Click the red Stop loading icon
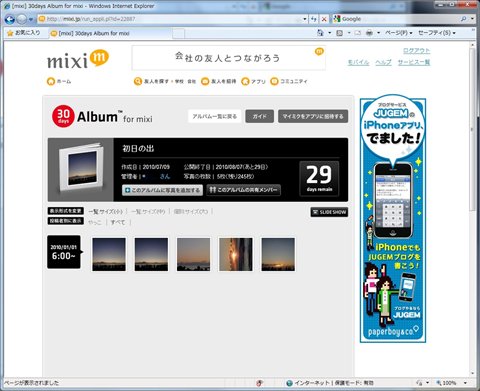Viewport: 480px width, 391px height. tap(324, 19)
